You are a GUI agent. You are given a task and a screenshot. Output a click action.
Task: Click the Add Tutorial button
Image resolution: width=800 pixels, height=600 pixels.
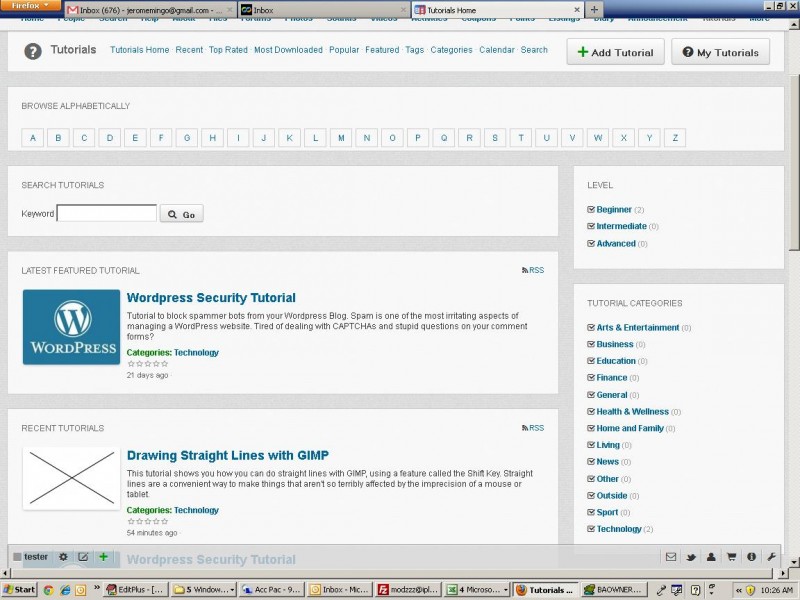click(x=615, y=52)
